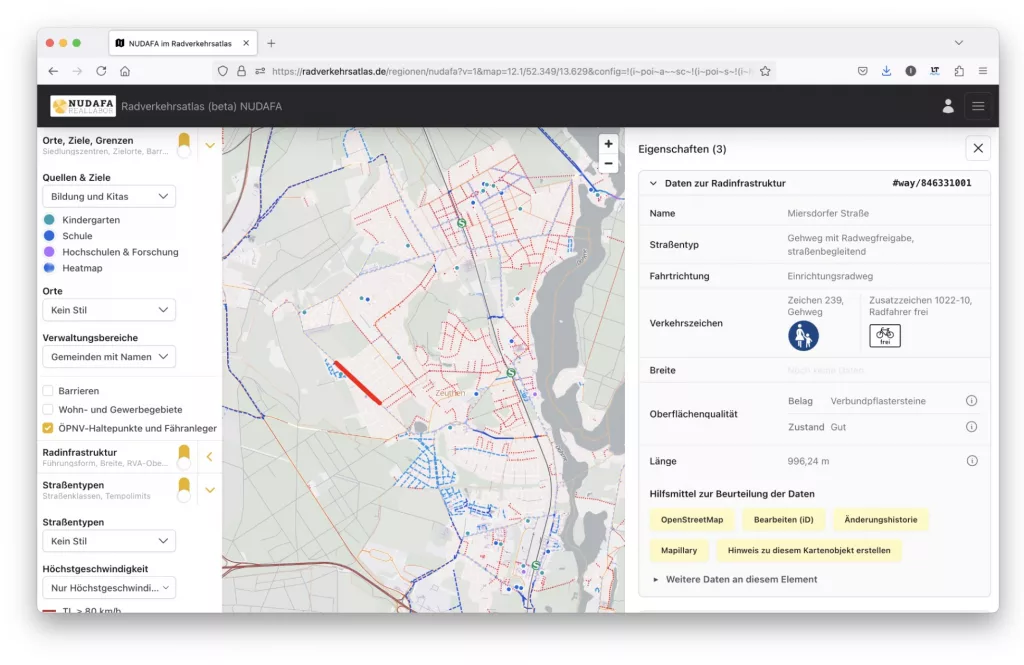Click the bookmark icon beside Orte, Ziele, Grenzen
The height and width of the screenshot is (665, 1024).
[x=184, y=143]
